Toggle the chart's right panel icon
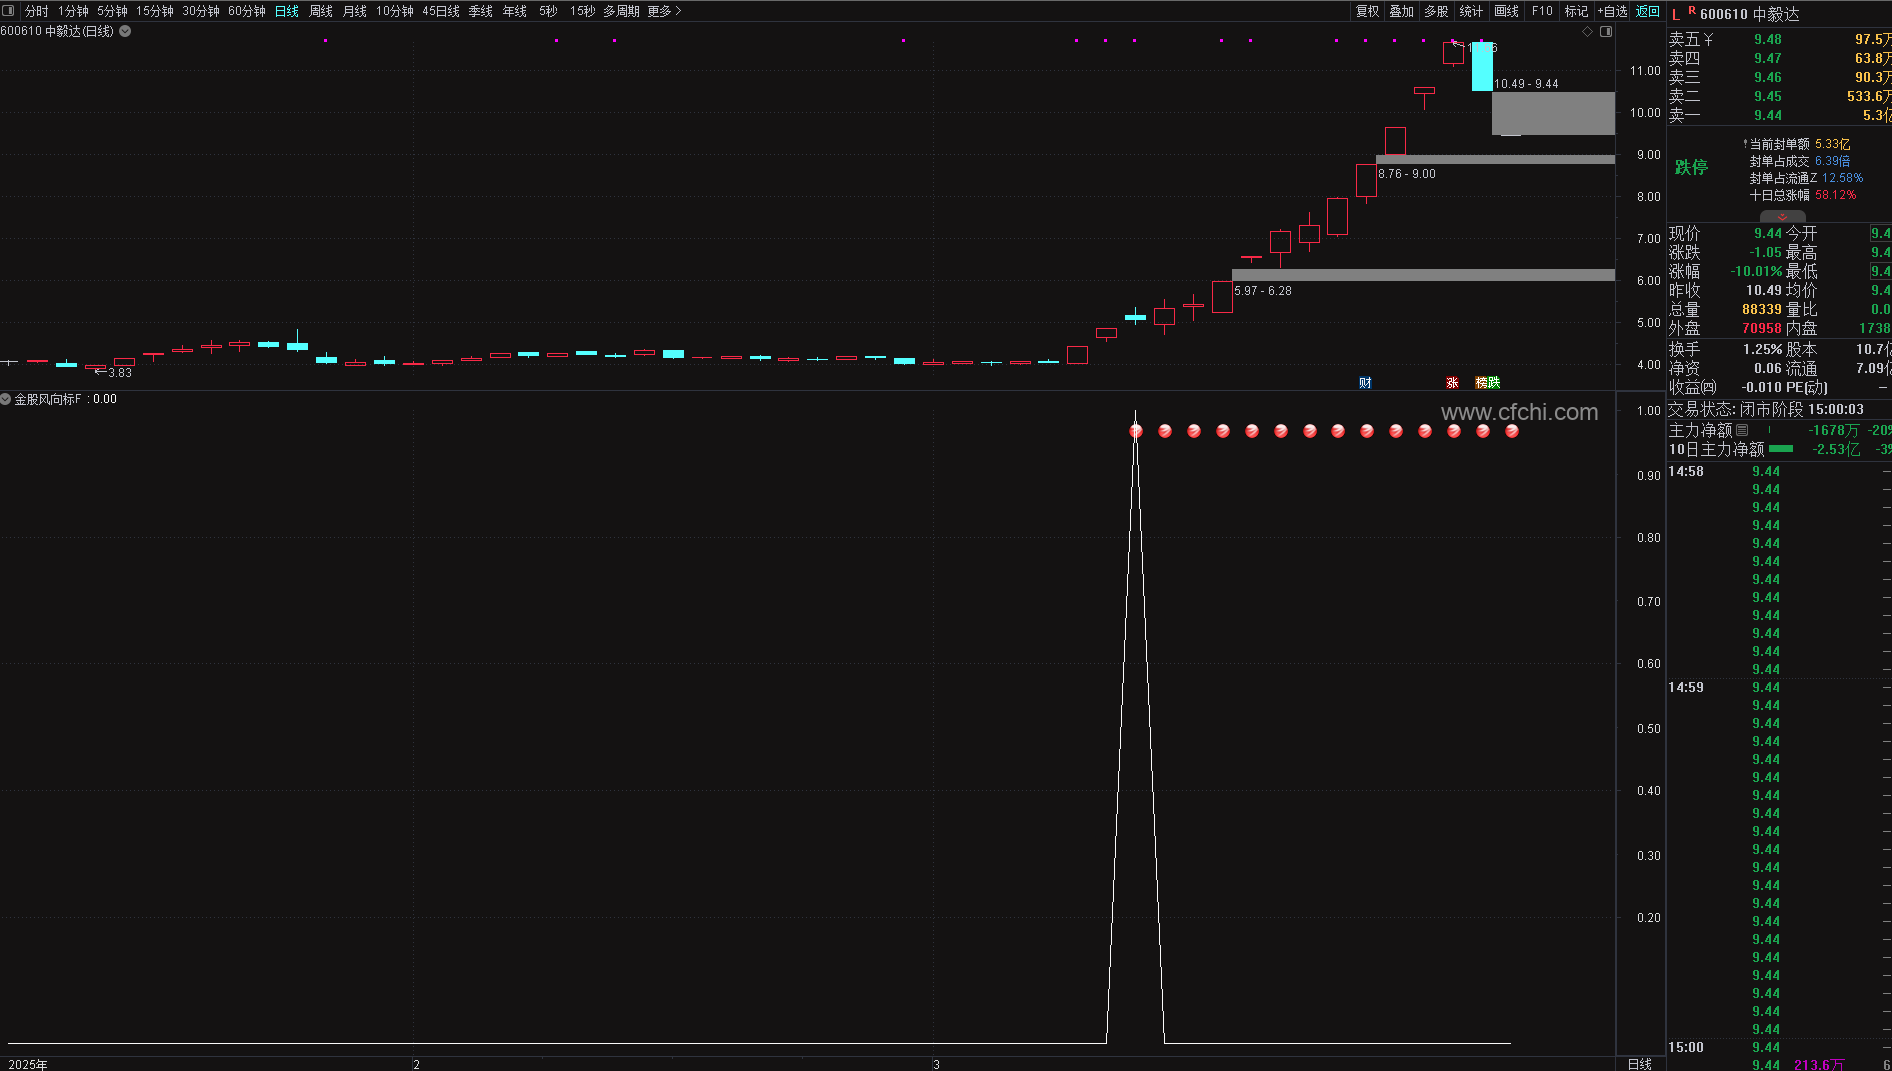 (x=1606, y=32)
